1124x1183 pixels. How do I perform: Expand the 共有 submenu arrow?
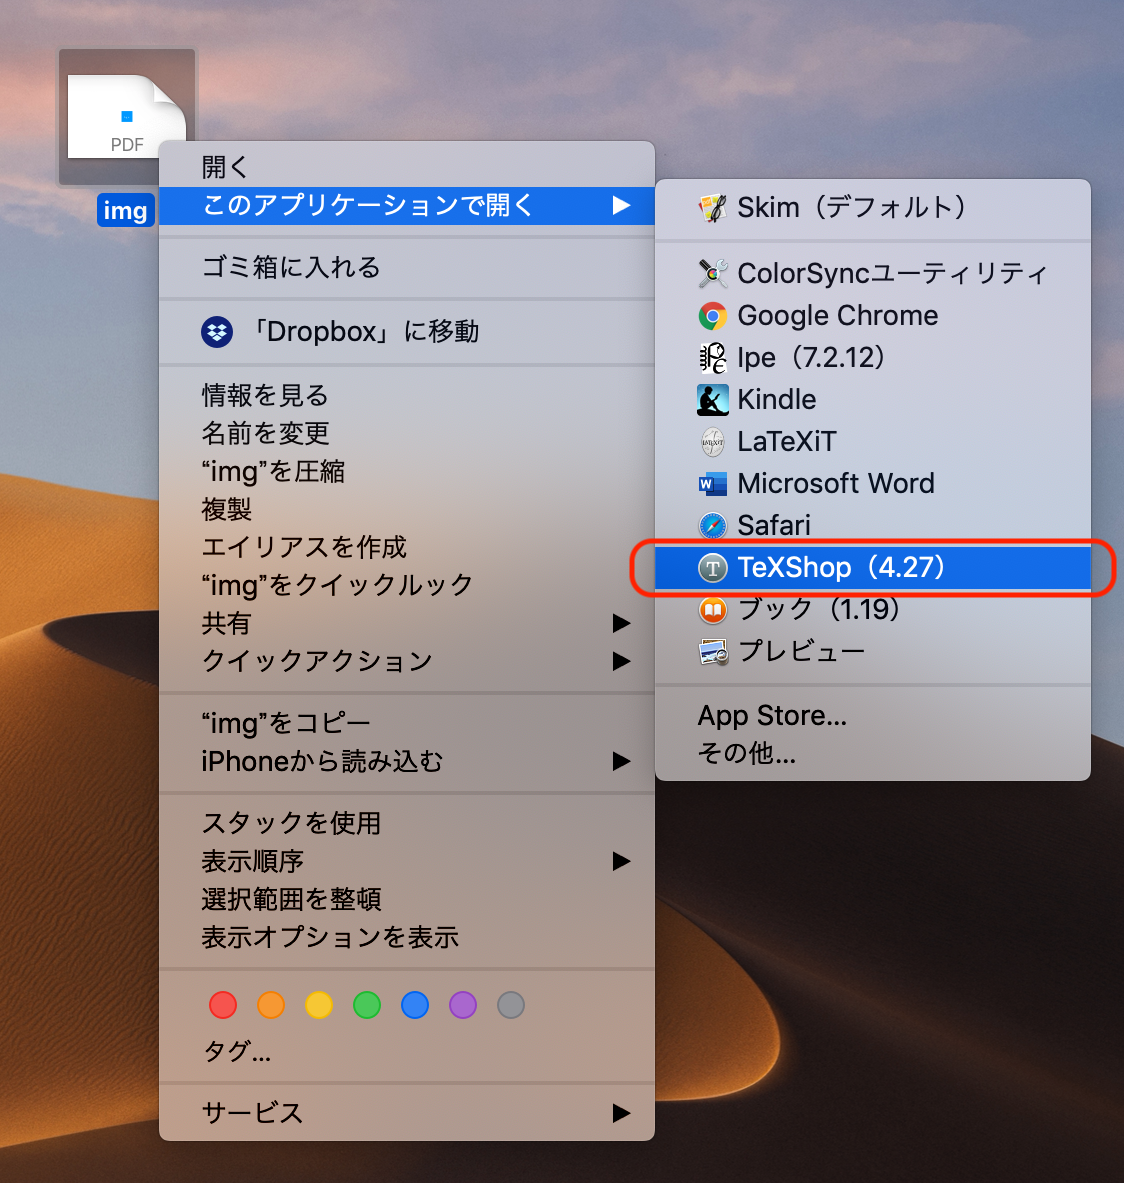(x=621, y=623)
